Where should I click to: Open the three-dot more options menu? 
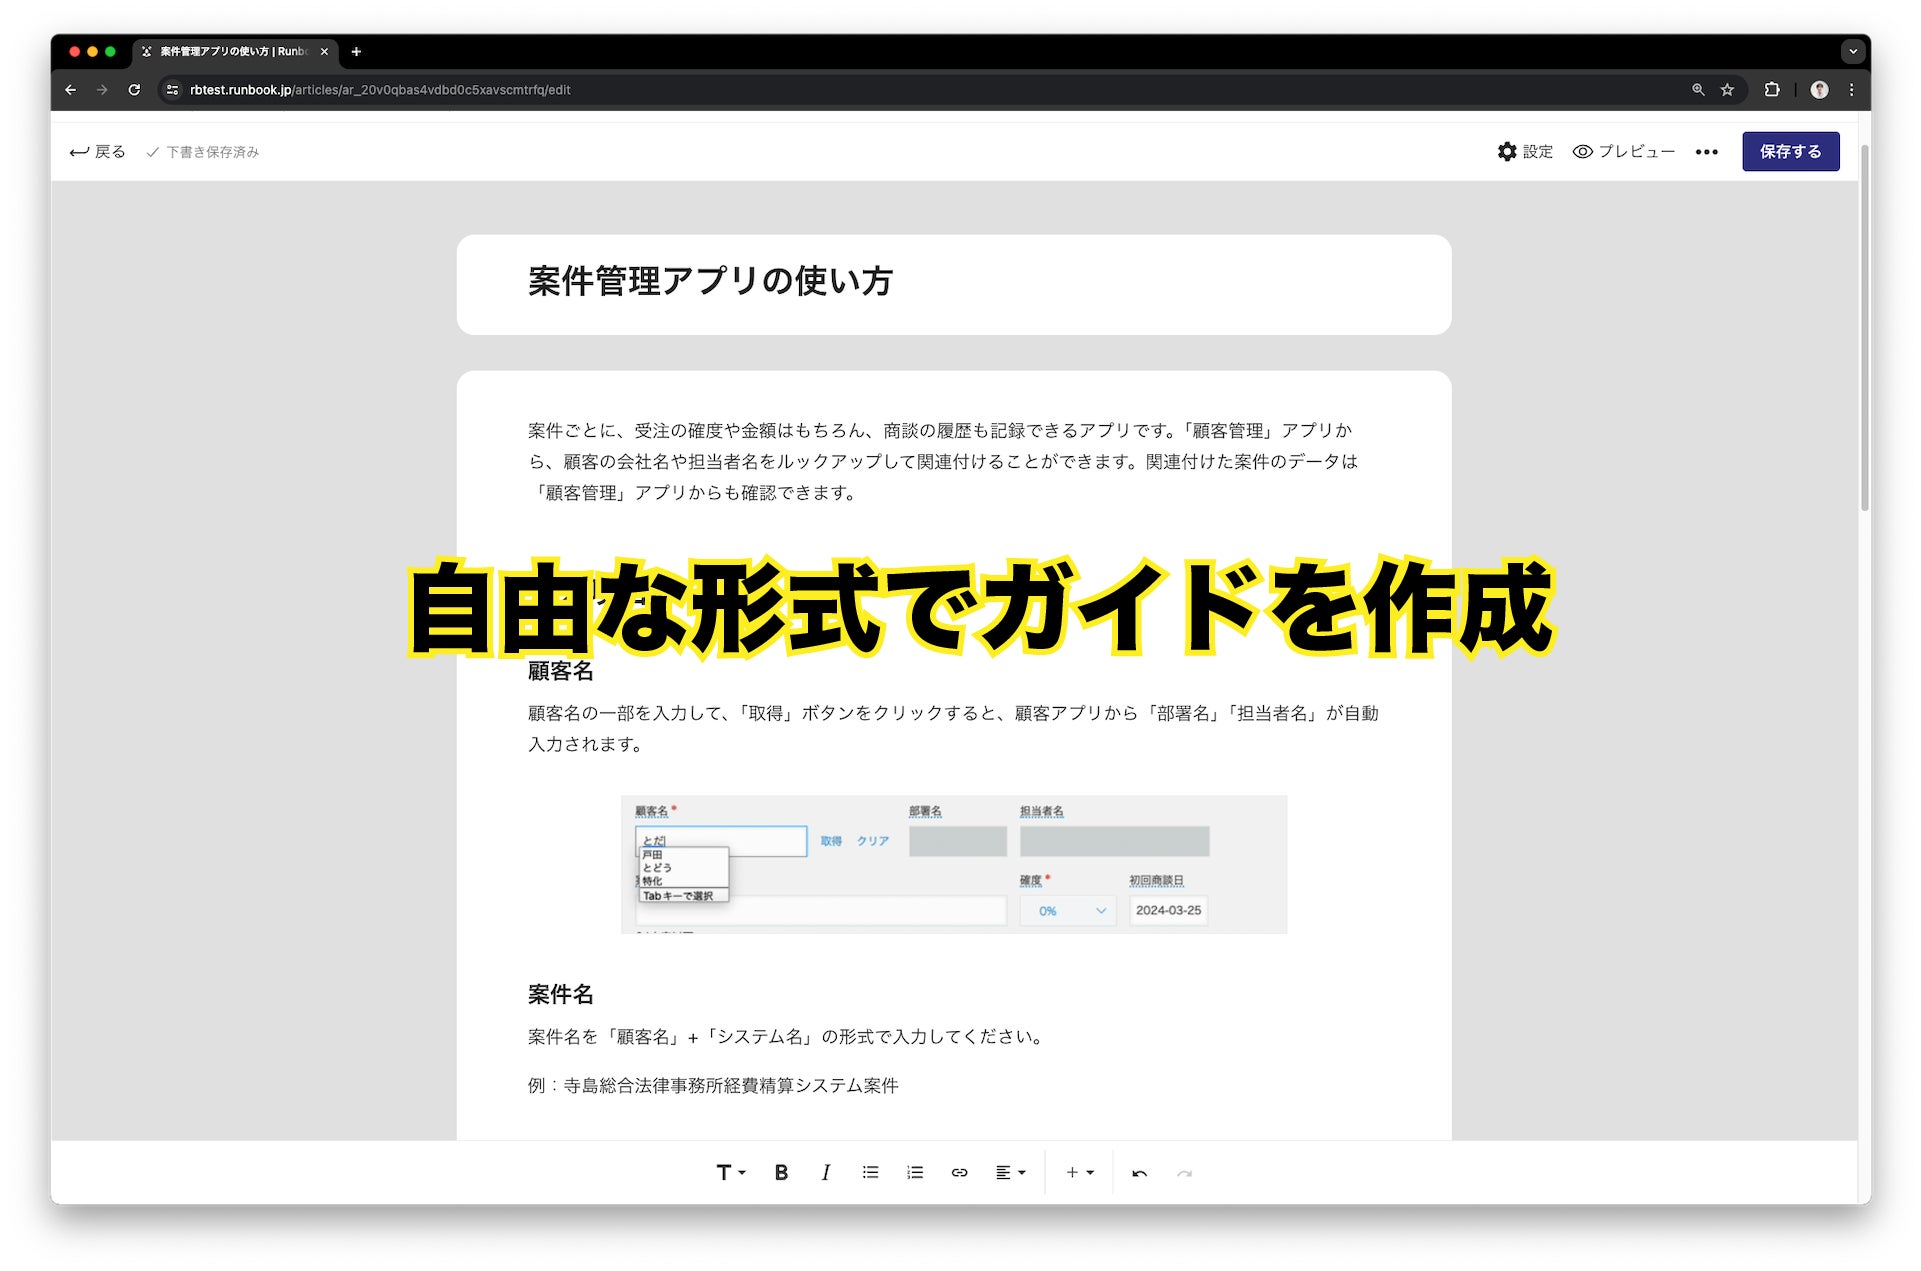point(1706,152)
